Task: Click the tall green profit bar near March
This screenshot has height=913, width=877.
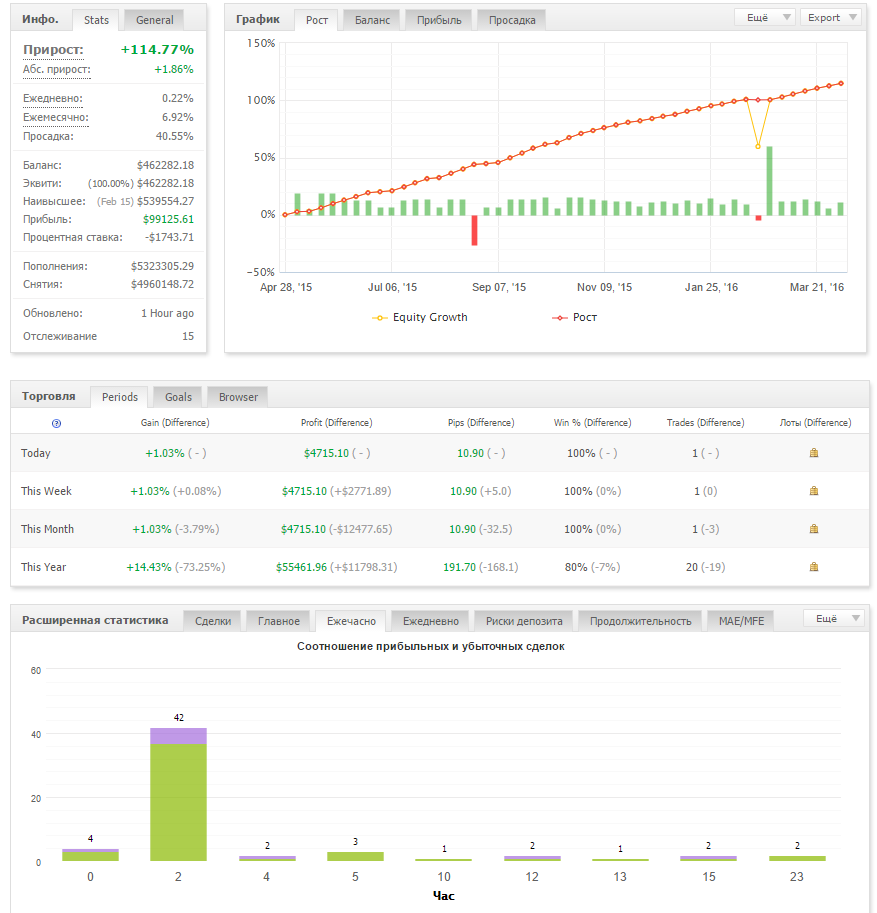Action: (x=770, y=181)
